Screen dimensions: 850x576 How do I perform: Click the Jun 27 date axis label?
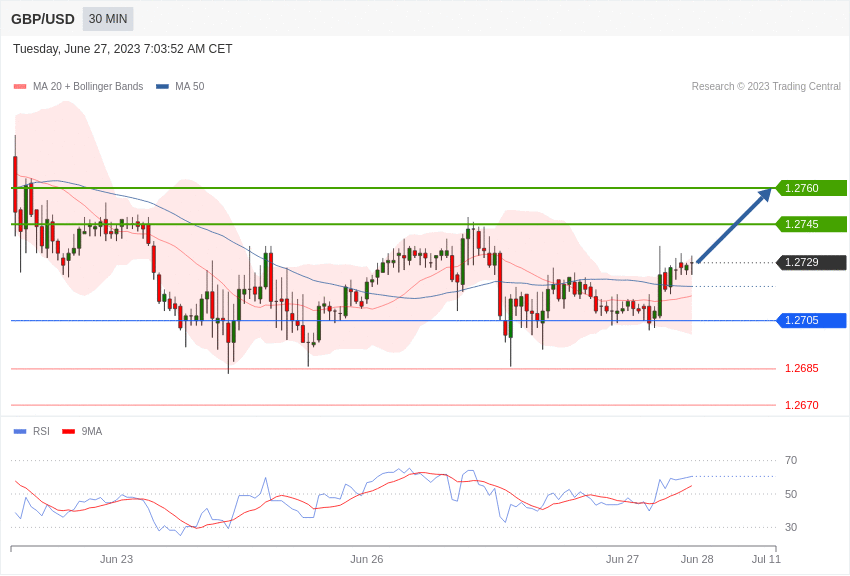[622, 559]
